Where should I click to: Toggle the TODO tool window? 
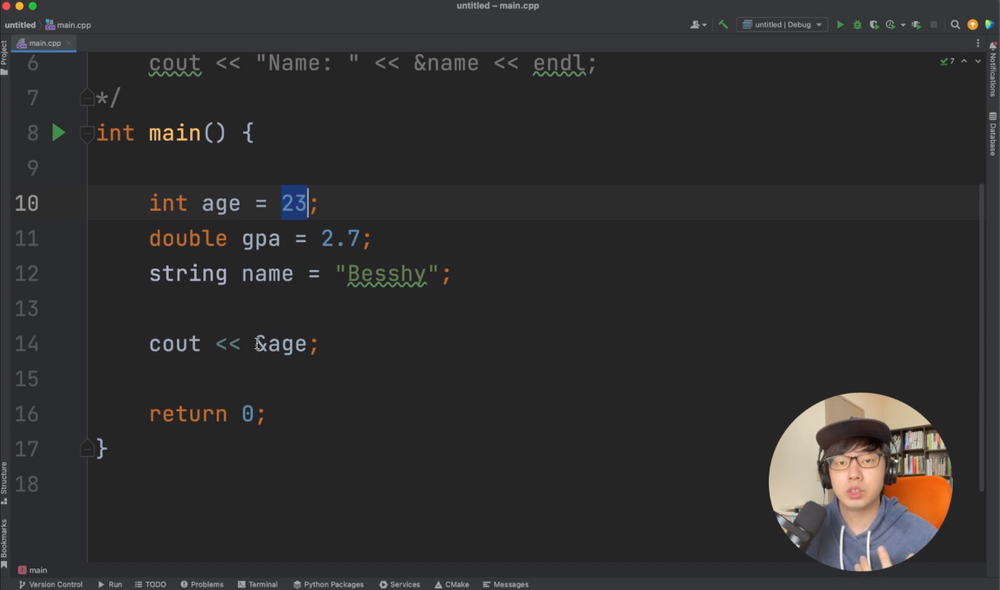click(x=151, y=584)
